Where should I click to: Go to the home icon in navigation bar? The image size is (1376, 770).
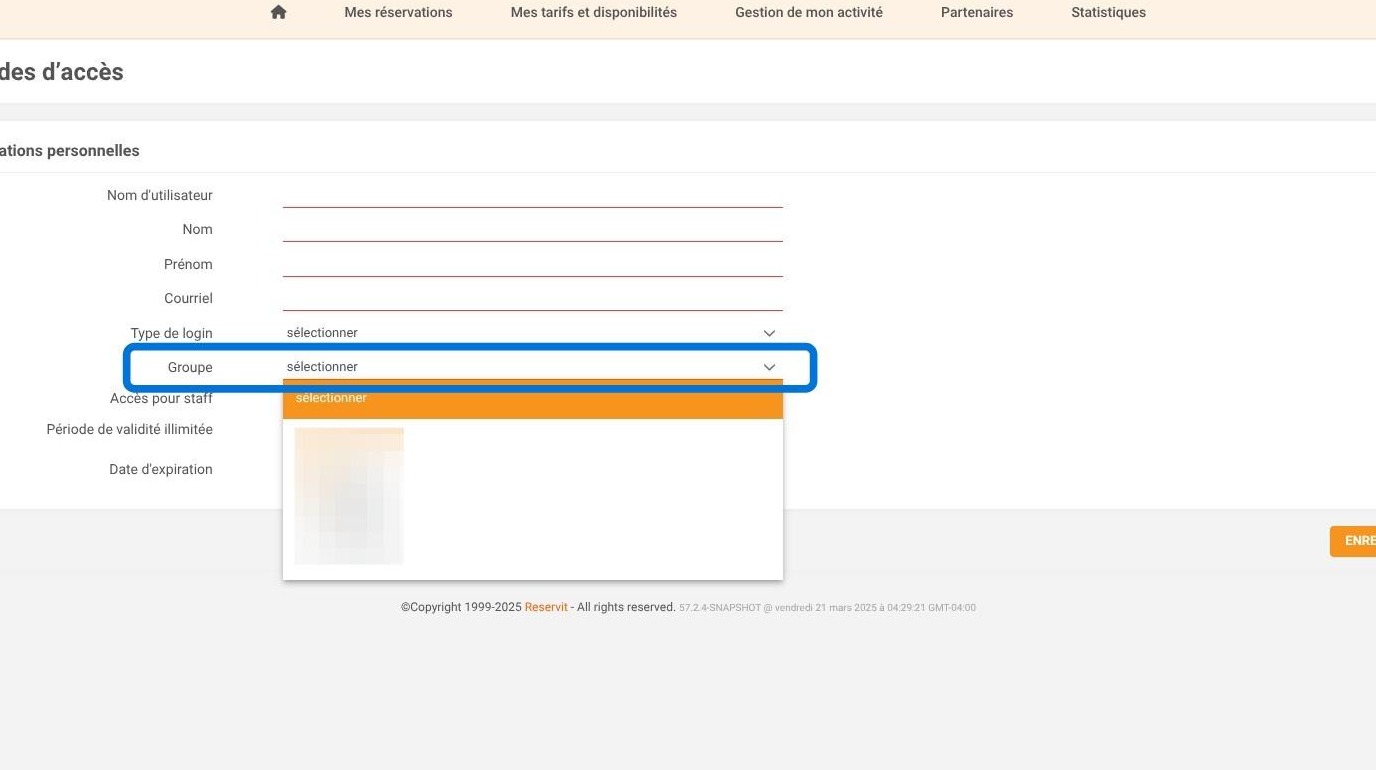(278, 13)
